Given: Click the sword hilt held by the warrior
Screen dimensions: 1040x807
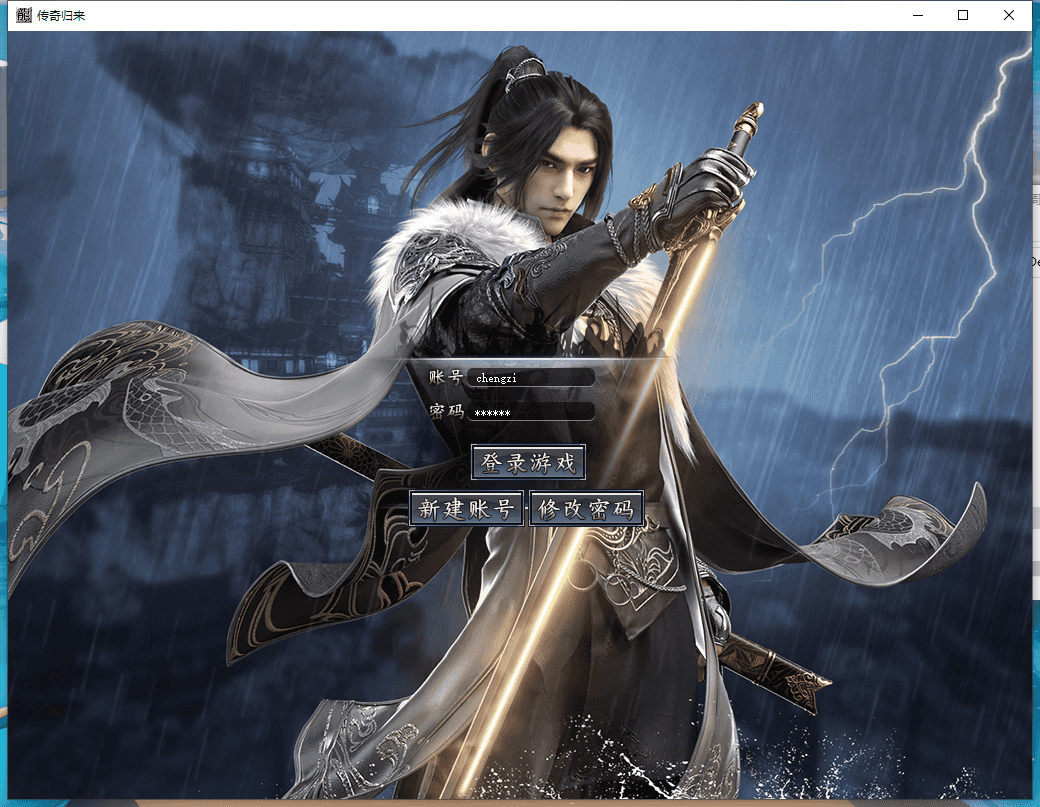Looking at the screenshot, I should tap(745, 130).
